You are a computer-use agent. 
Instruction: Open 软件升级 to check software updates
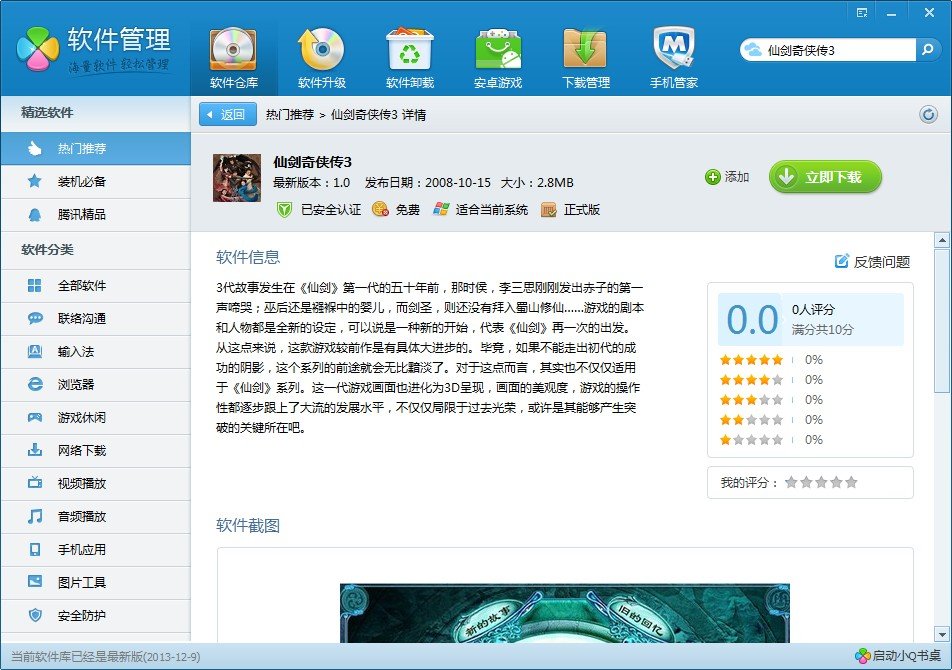(x=320, y=55)
